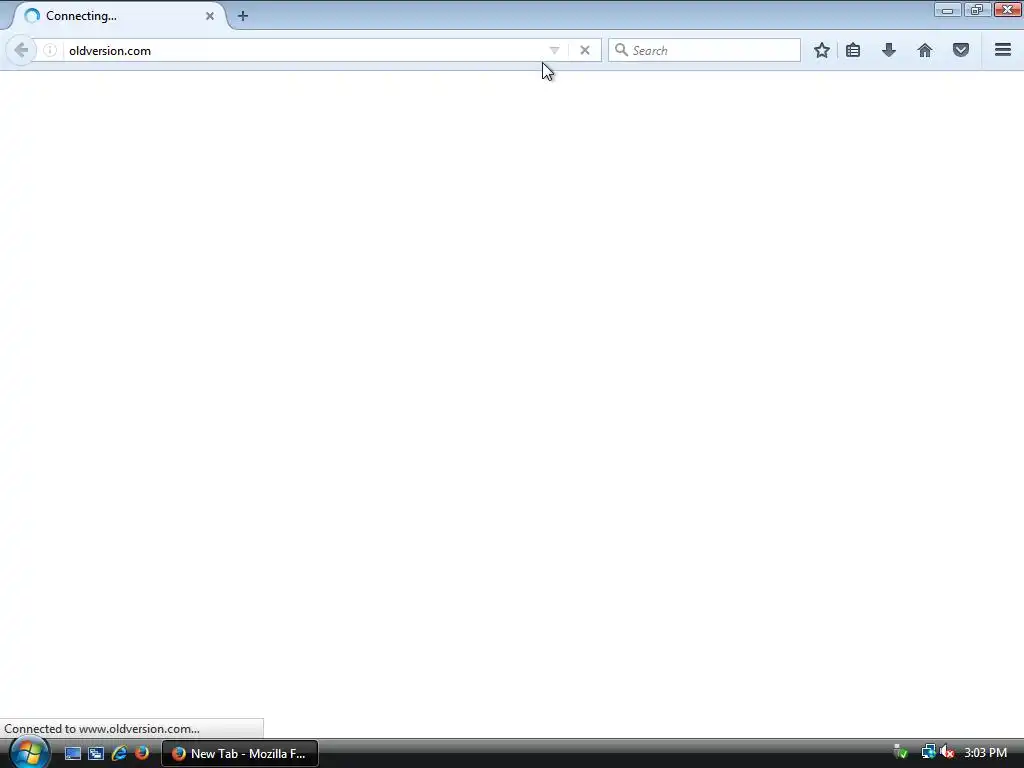The width and height of the screenshot is (1024, 768).
Task: Click the Search input box
Action: [704, 50]
